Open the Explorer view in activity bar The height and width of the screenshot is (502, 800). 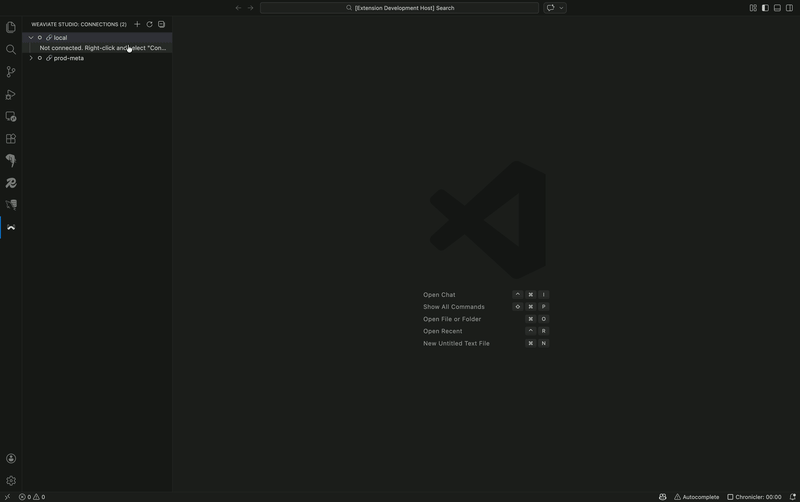[x=11, y=27]
